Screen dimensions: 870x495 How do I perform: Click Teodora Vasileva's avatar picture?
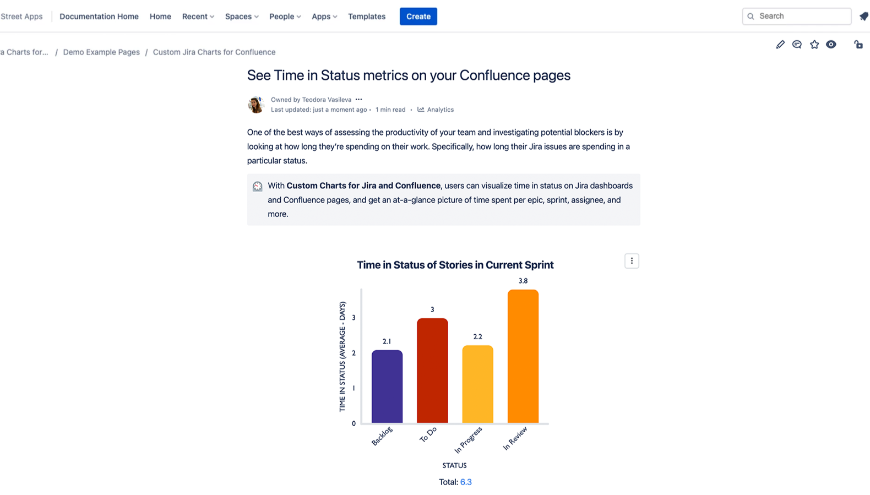[x=256, y=105]
